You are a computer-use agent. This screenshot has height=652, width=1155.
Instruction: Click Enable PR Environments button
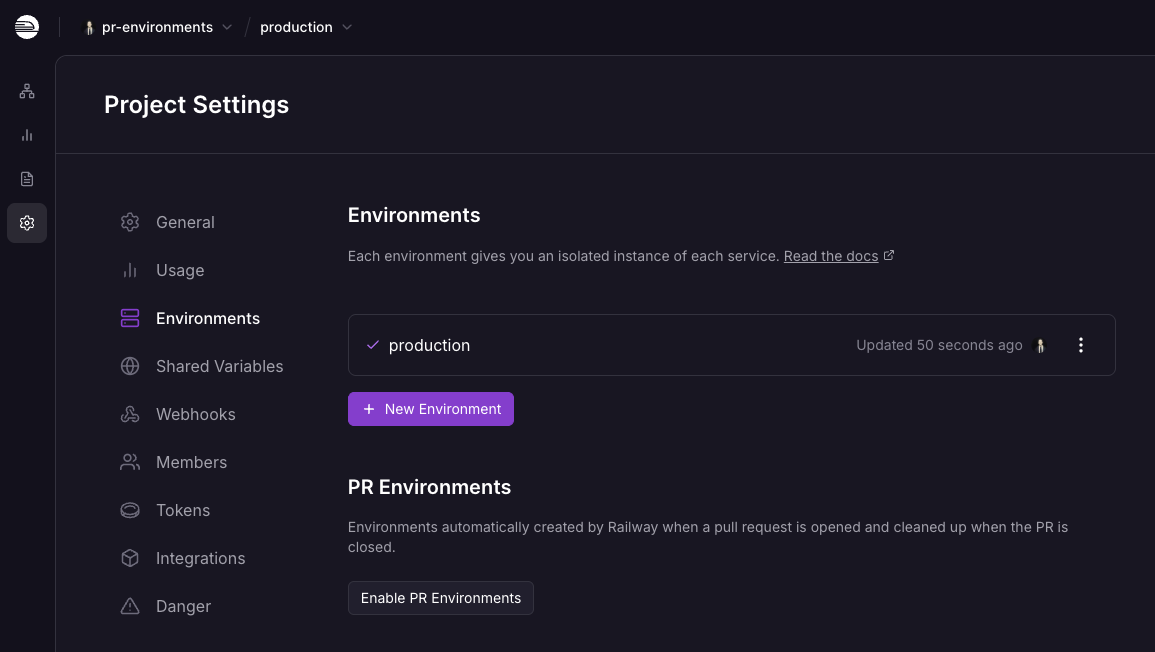(x=440, y=598)
